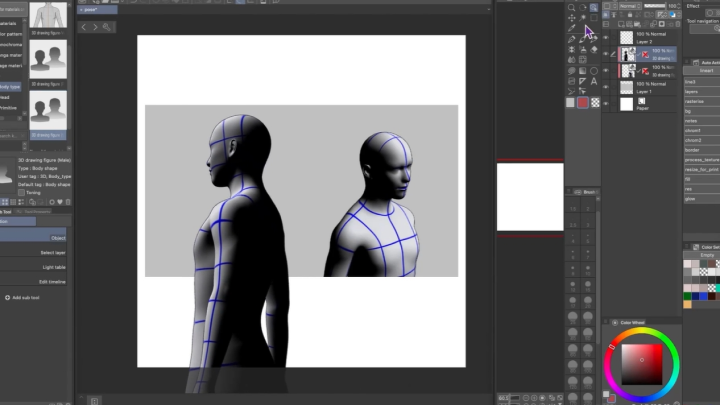Hide Layer 2 using its eye icon
The image size is (720, 405).
[606, 35]
